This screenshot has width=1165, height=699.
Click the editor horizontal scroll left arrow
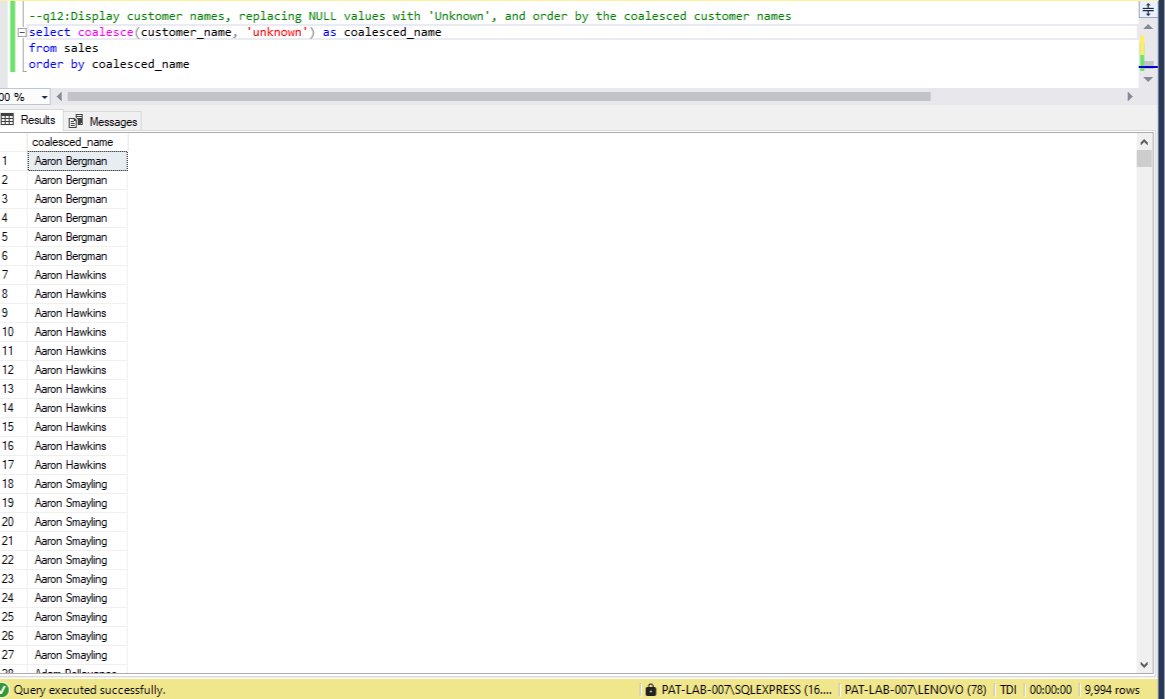59,97
